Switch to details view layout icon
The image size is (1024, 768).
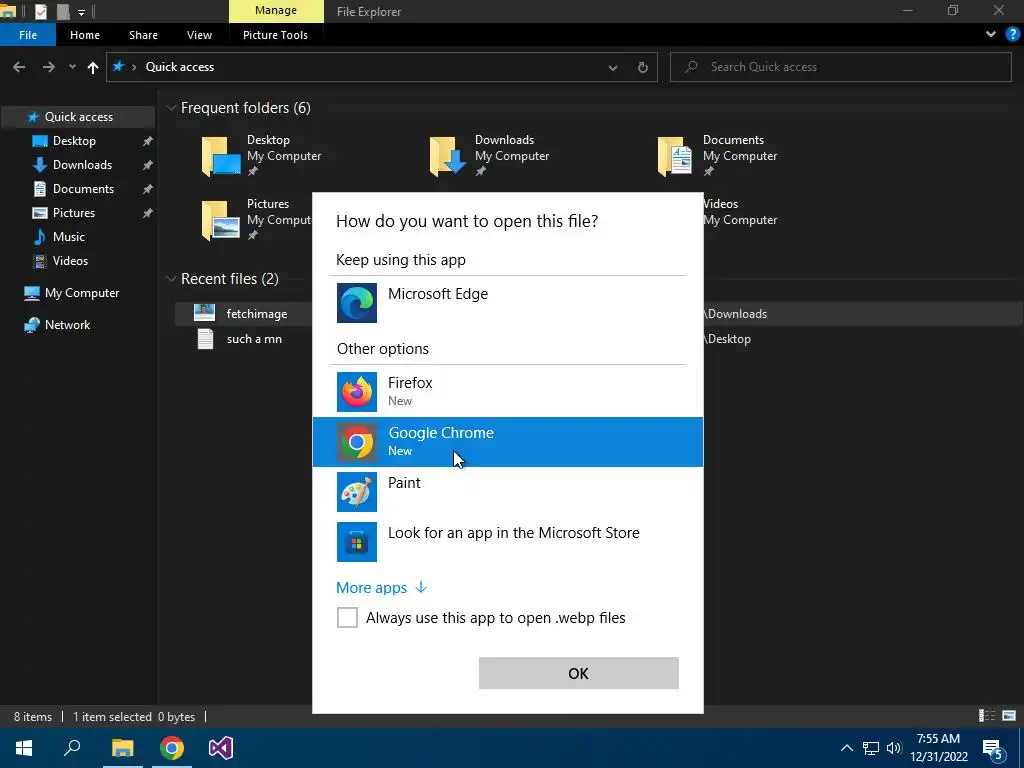(x=987, y=716)
